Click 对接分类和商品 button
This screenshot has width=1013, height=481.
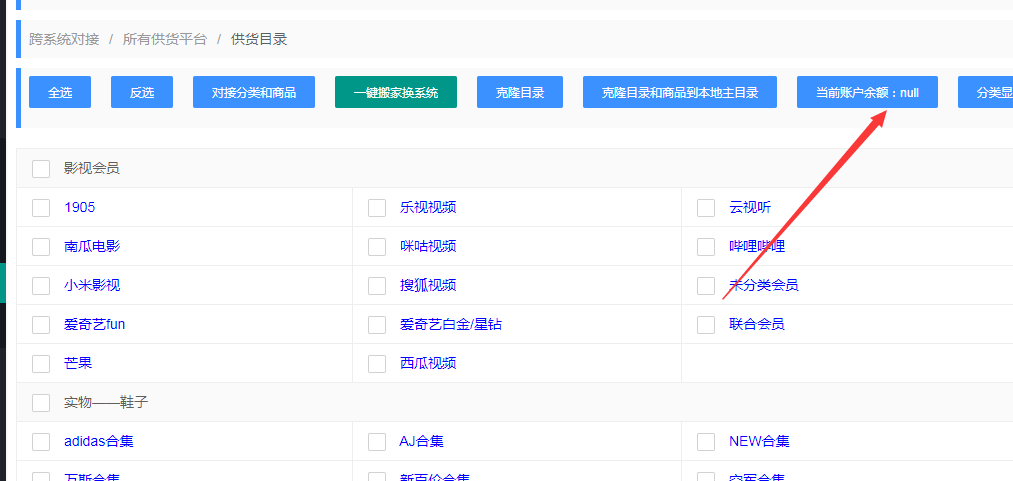pyautogui.click(x=254, y=92)
